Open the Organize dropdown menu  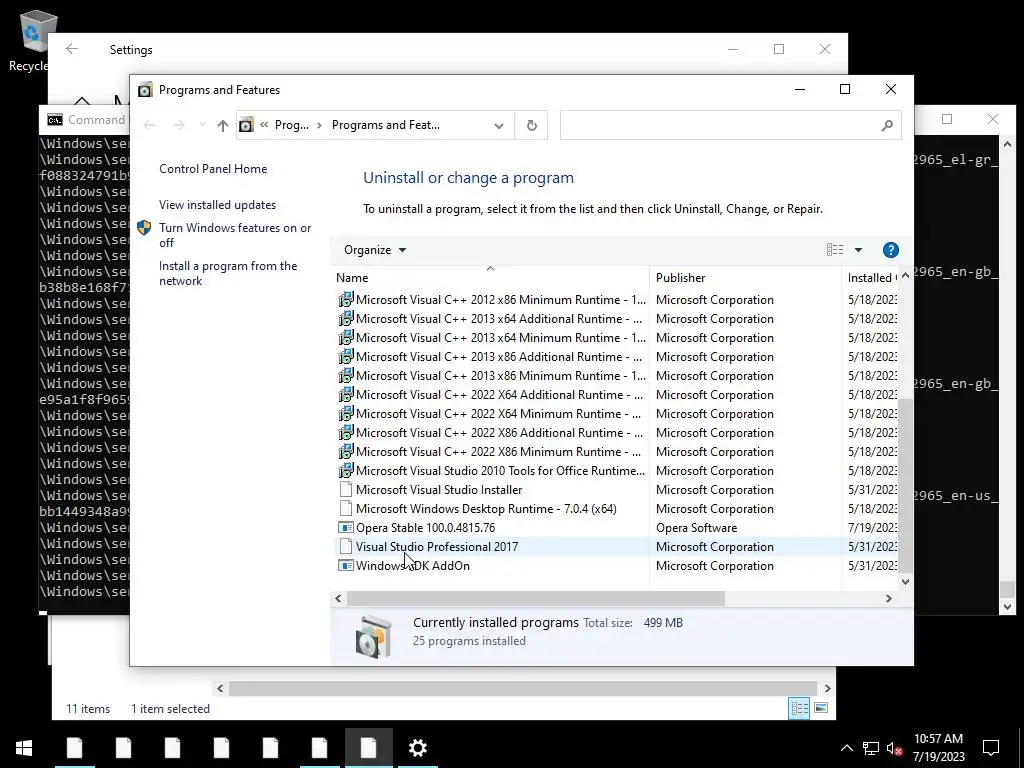(x=375, y=250)
